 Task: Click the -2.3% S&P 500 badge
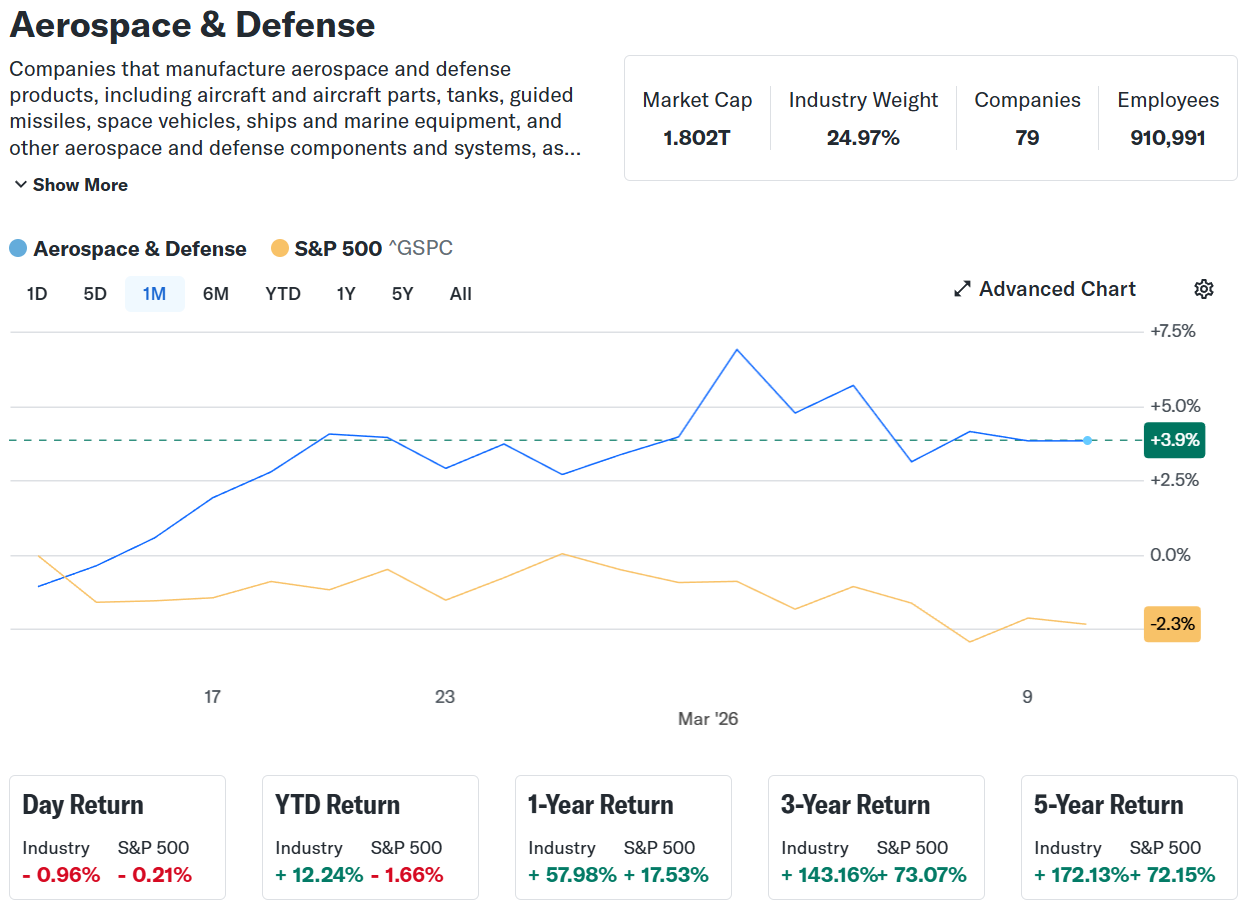pos(1172,624)
